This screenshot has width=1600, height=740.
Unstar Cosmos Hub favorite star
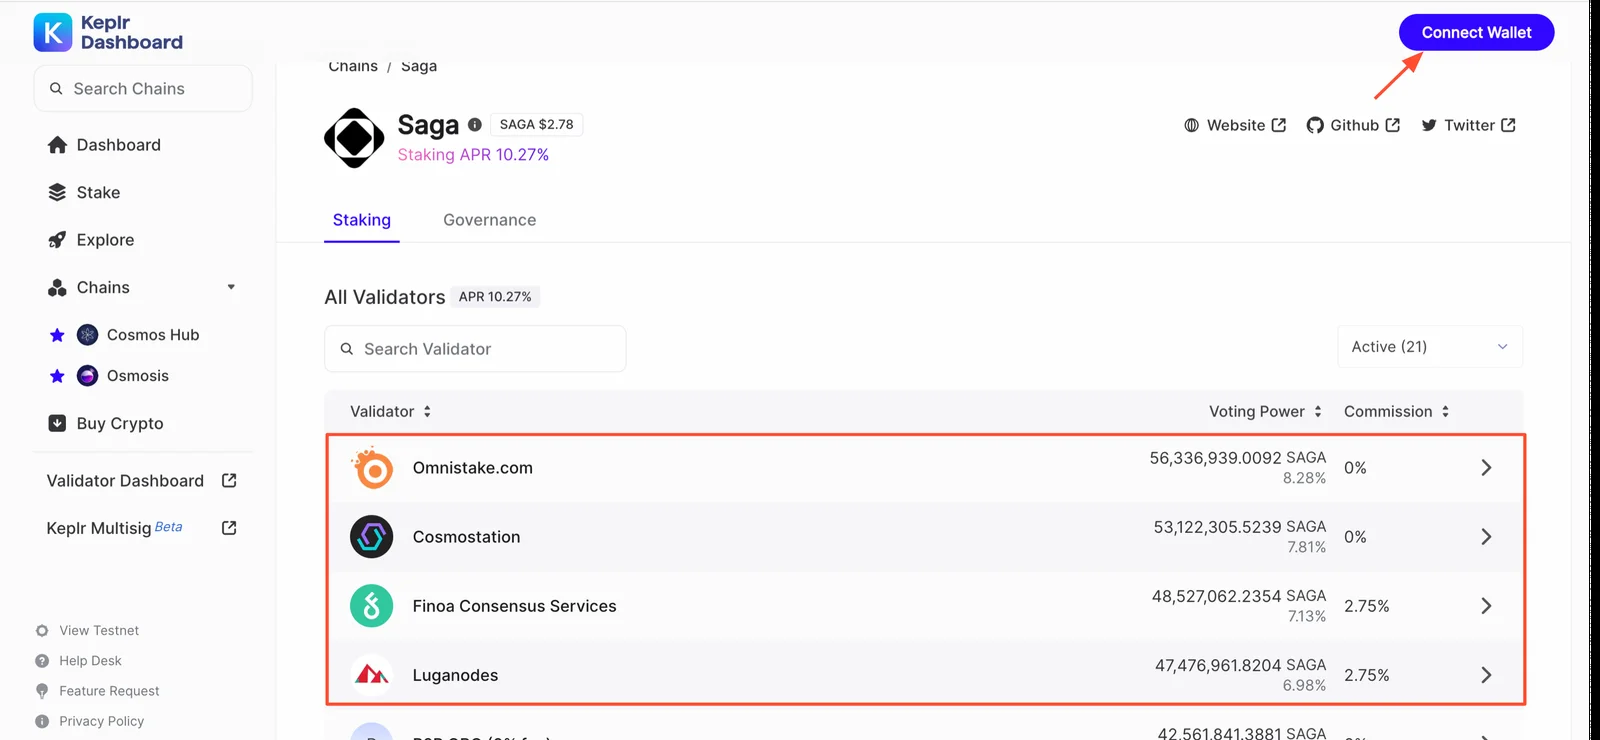click(57, 335)
